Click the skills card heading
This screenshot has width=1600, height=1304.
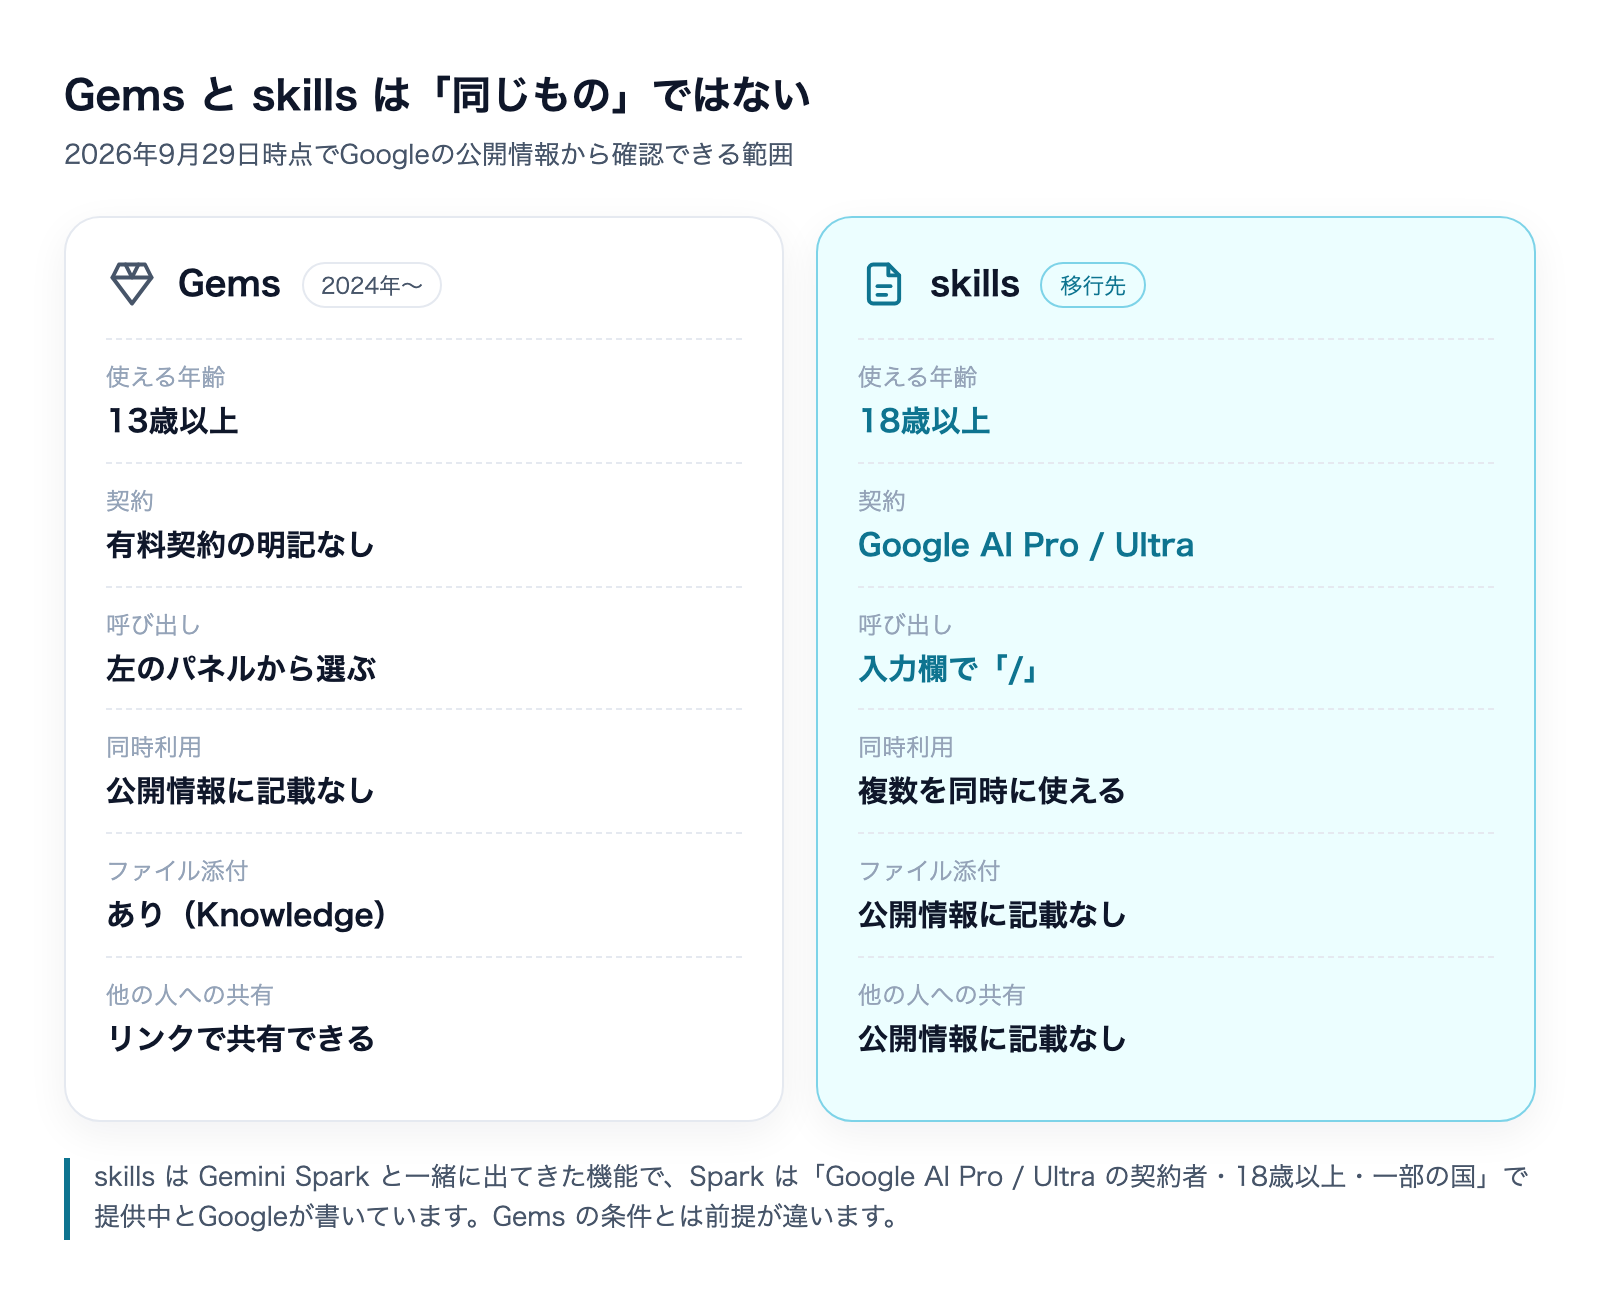(975, 284)
